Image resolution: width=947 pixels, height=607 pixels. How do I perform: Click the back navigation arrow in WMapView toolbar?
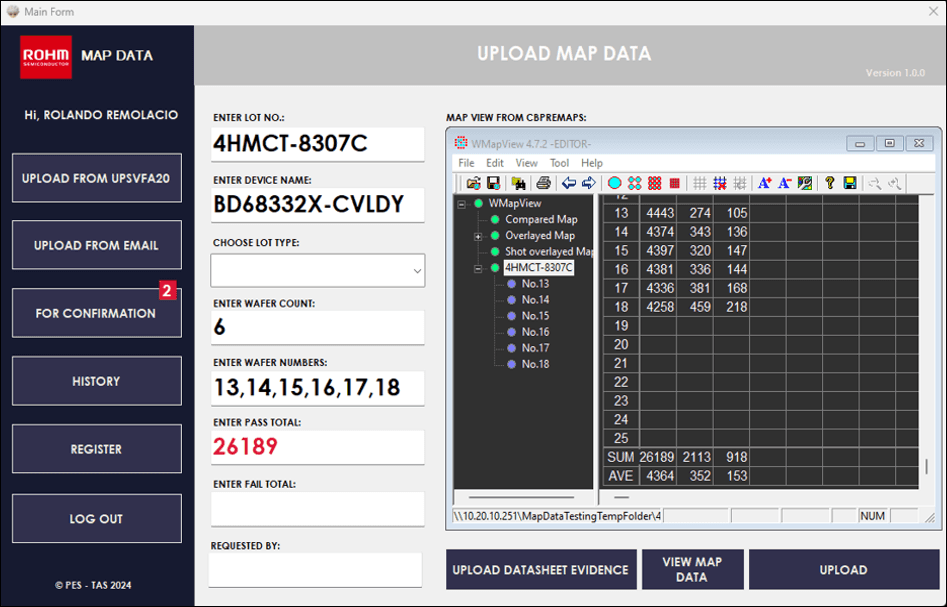tap(569, 184)
